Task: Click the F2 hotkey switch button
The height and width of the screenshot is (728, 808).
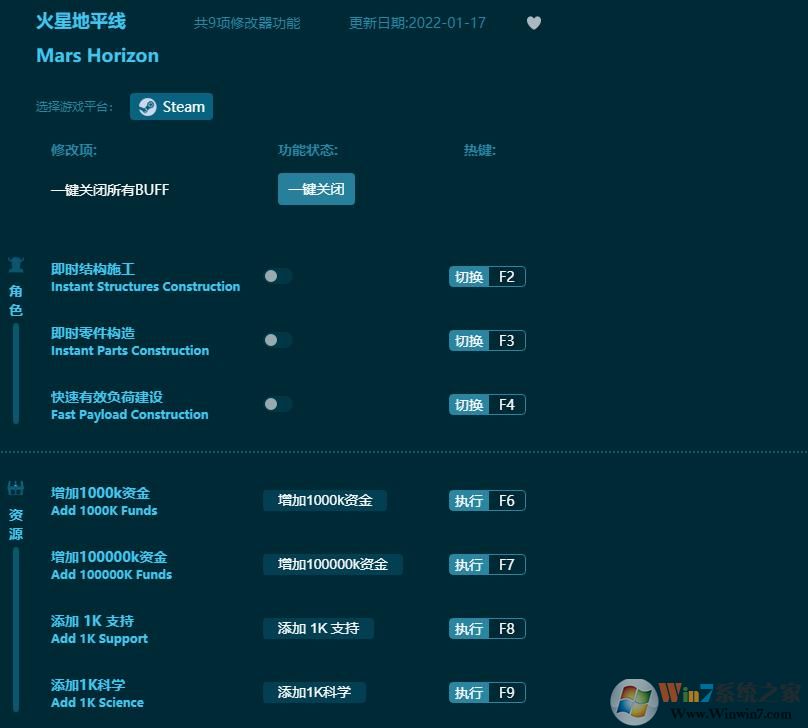Action: 487,276
